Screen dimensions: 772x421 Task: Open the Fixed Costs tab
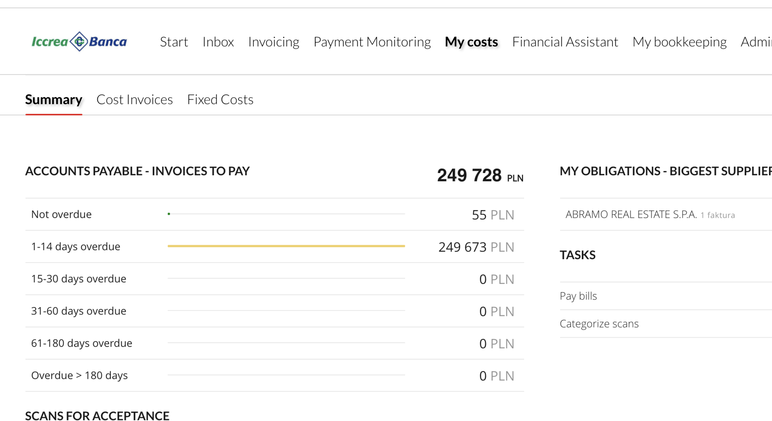[220, 99]
